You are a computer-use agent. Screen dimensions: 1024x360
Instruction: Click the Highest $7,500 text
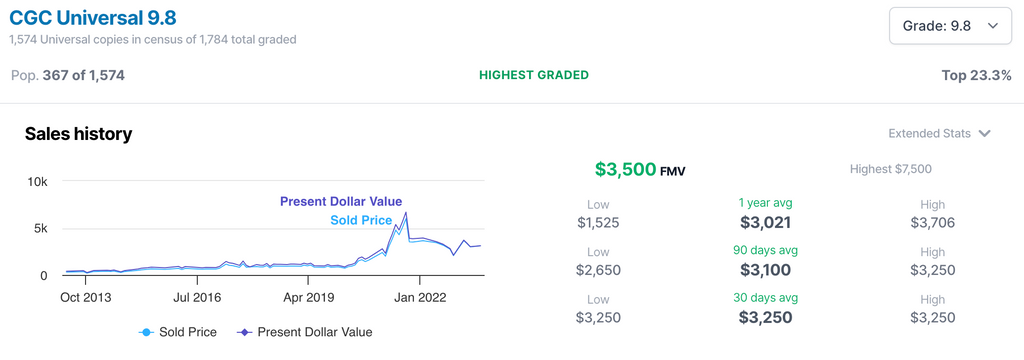point(891,169)
